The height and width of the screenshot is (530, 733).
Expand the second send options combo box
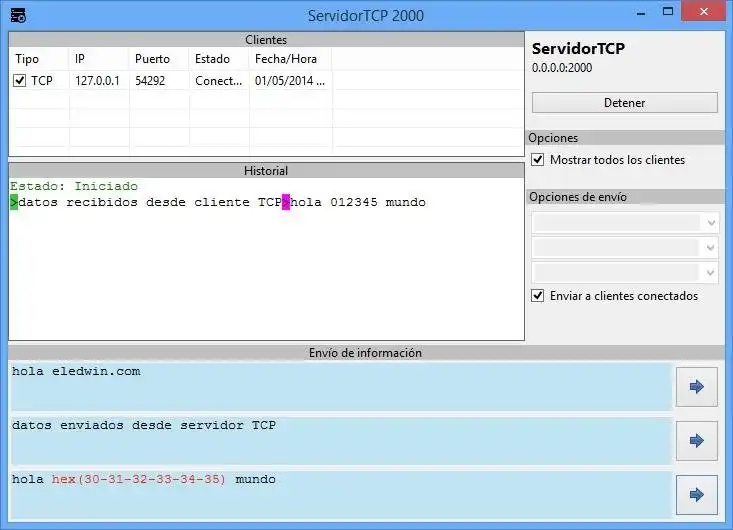(x=625, y=247)
